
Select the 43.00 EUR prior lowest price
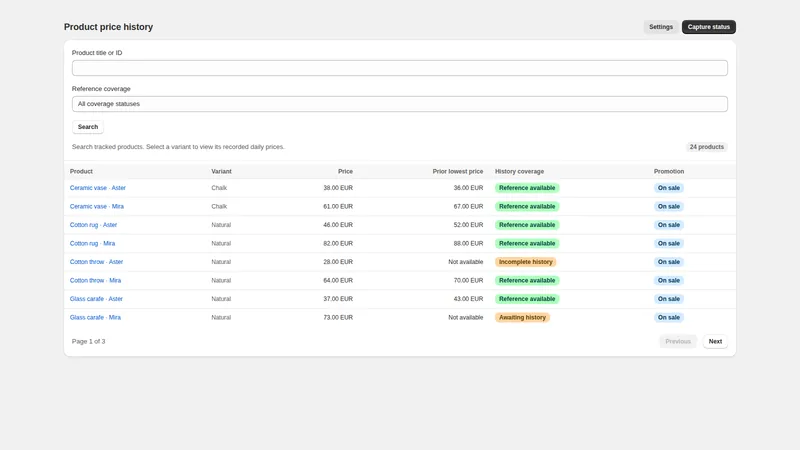click(468, 299)
